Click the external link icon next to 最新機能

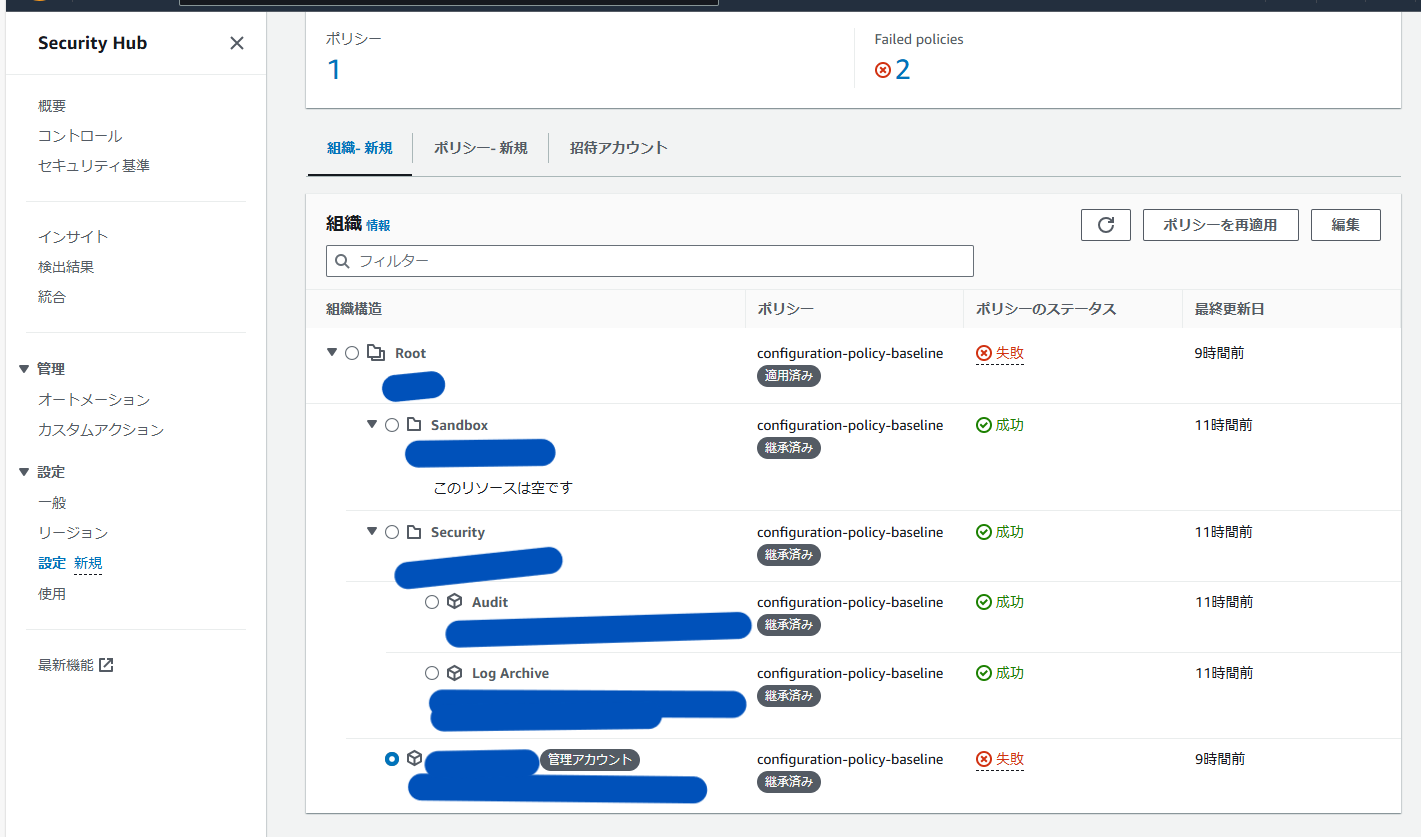[107, 664]
